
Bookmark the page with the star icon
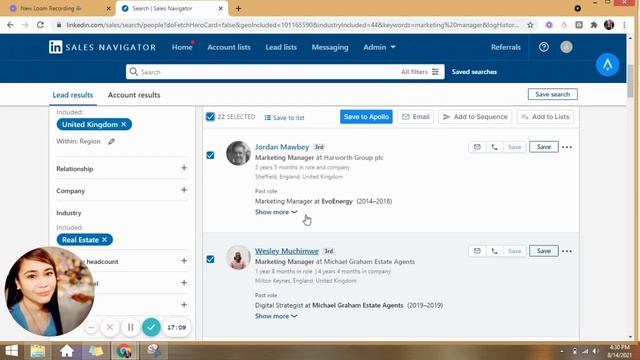pos(530,25)
